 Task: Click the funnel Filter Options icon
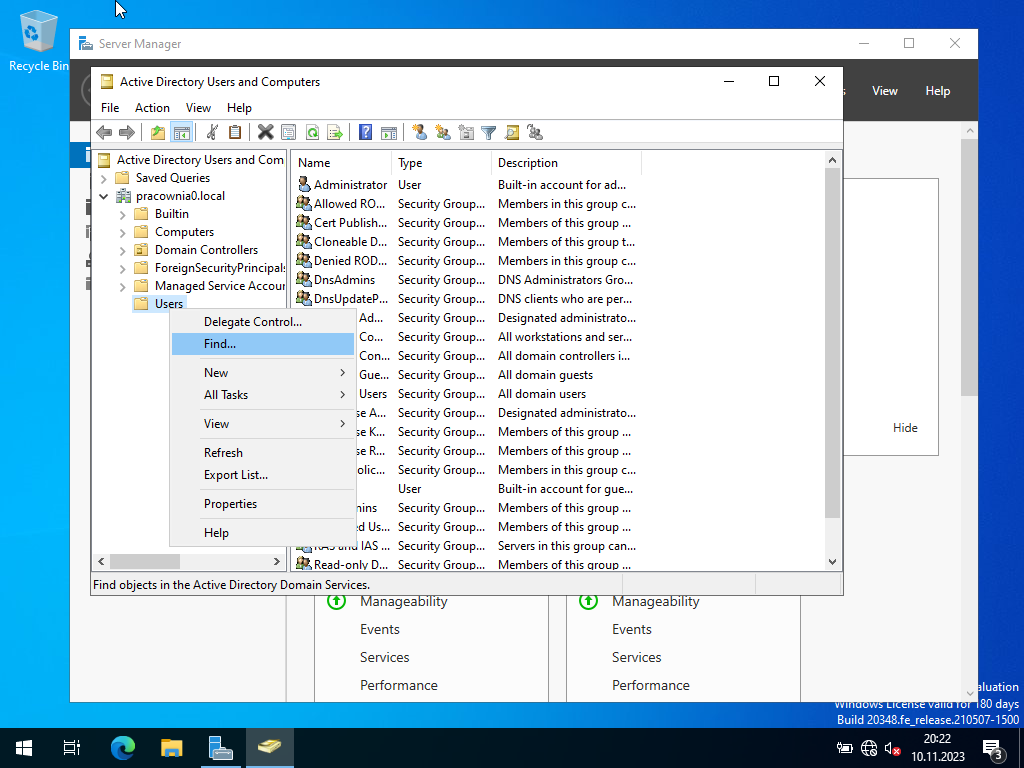tap(488, 133)
